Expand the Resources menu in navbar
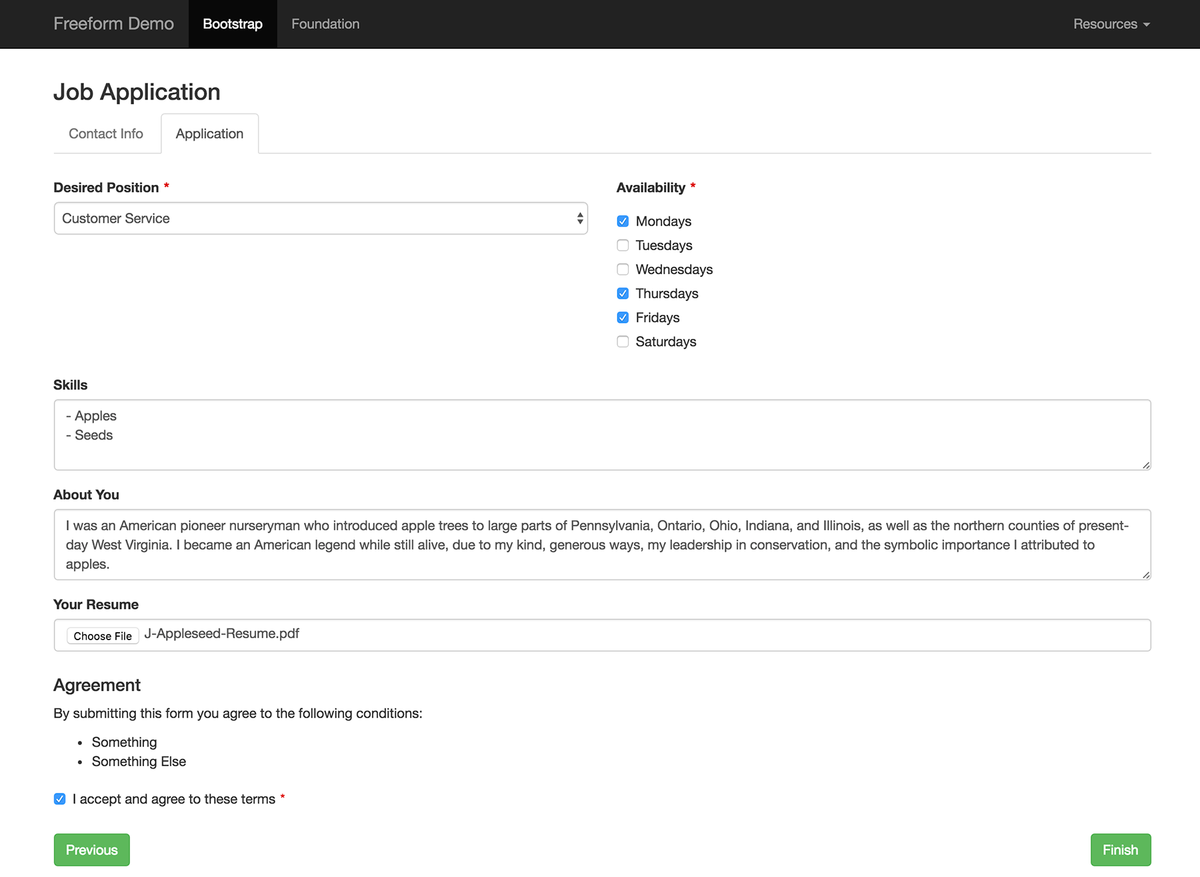This screenshot has height=877, width=1200. (x=1111, y=24)
